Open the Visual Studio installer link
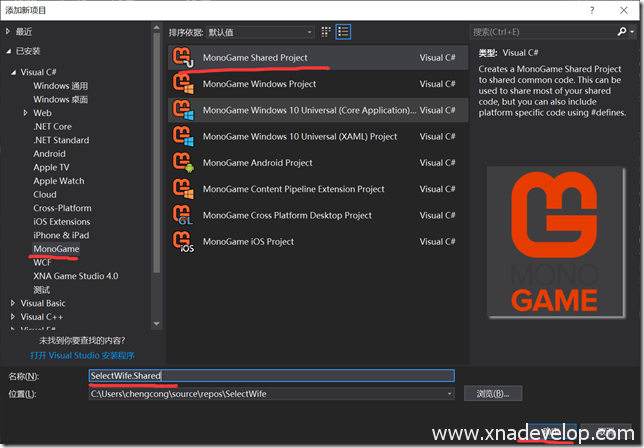 82,355
